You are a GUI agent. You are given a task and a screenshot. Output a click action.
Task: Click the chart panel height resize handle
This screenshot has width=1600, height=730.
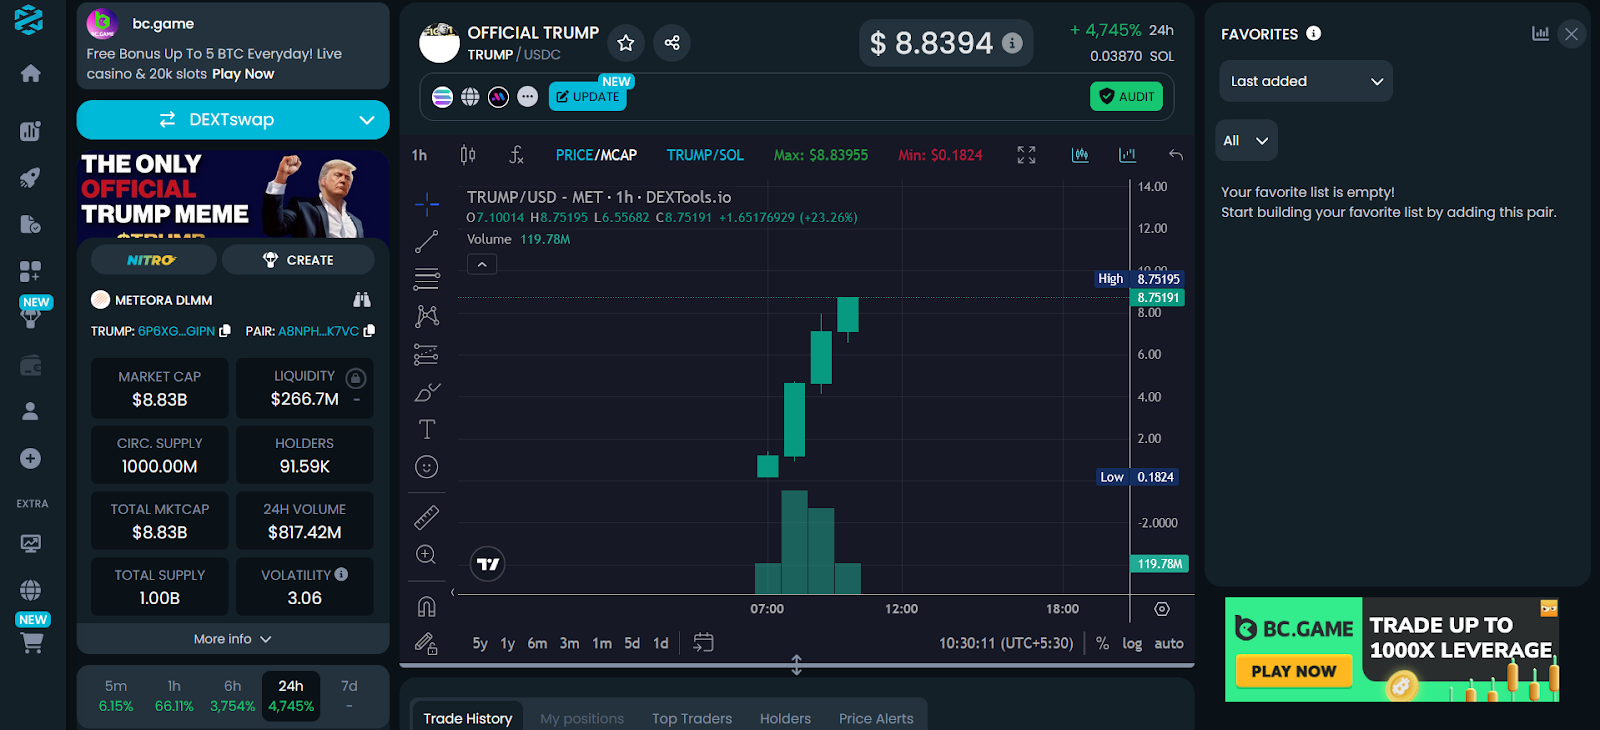point(797,665)
